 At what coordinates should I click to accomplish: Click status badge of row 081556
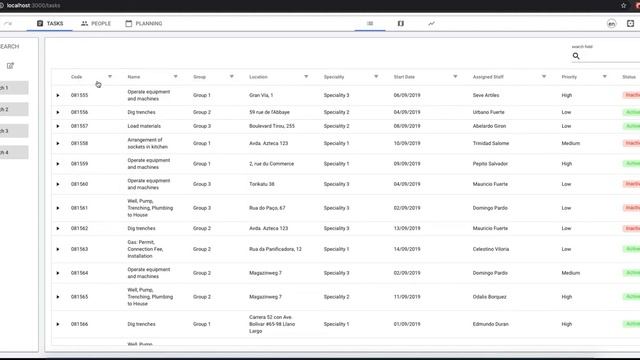click(631, 112)
